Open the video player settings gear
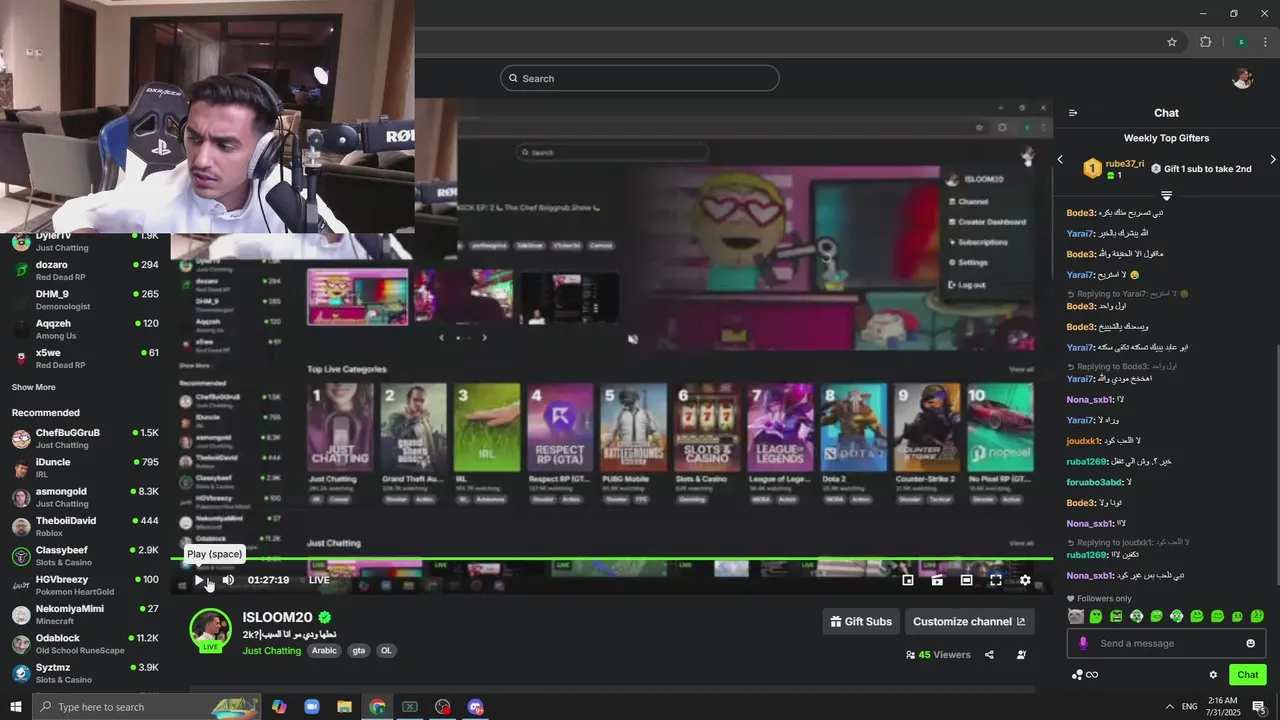Image resolution: width=1280 pixels, height=720 pixels. 1025,580
